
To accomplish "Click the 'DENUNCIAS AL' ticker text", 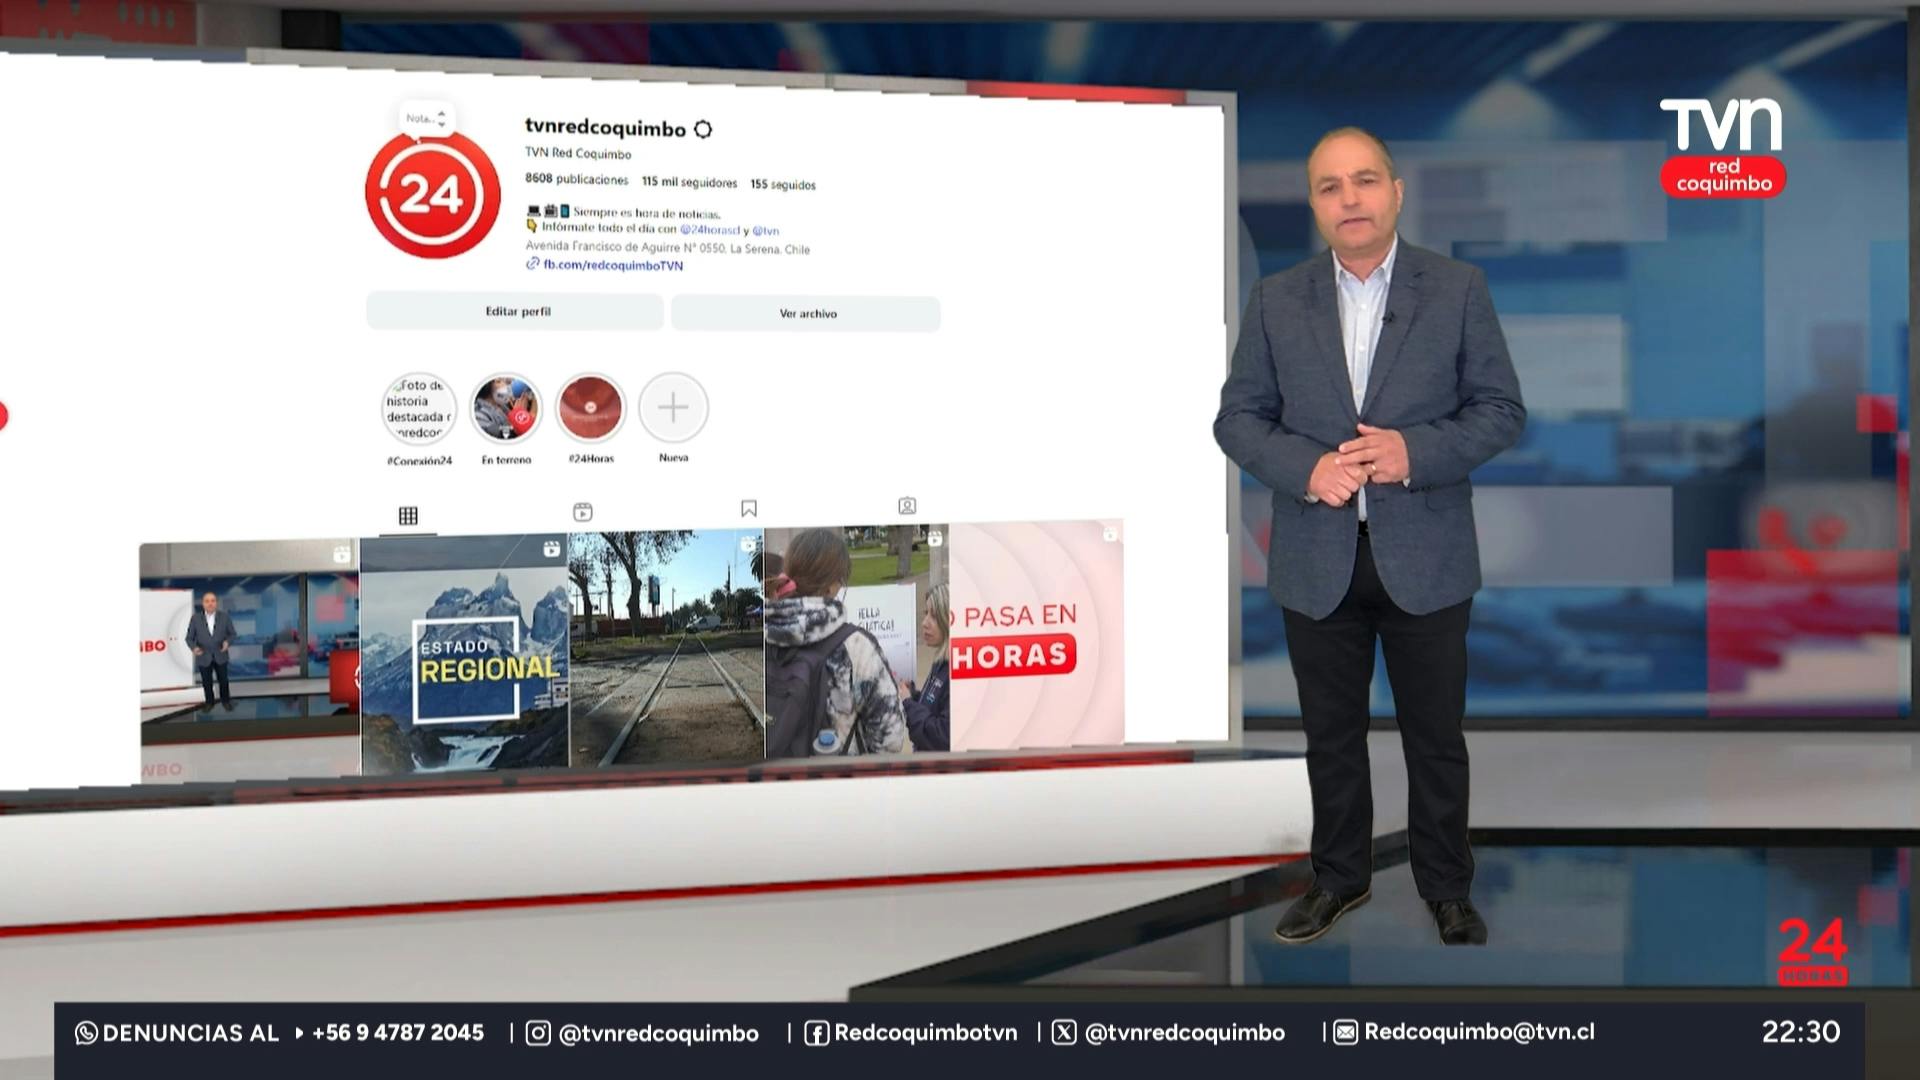I will pos(191,1033).
